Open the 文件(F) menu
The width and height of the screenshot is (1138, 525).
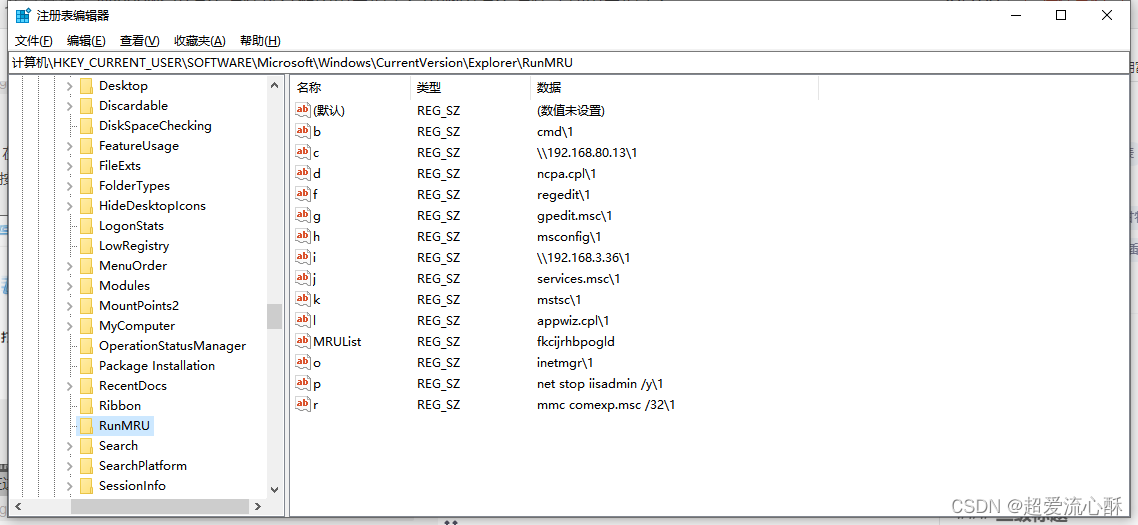(x=33, y=41)
